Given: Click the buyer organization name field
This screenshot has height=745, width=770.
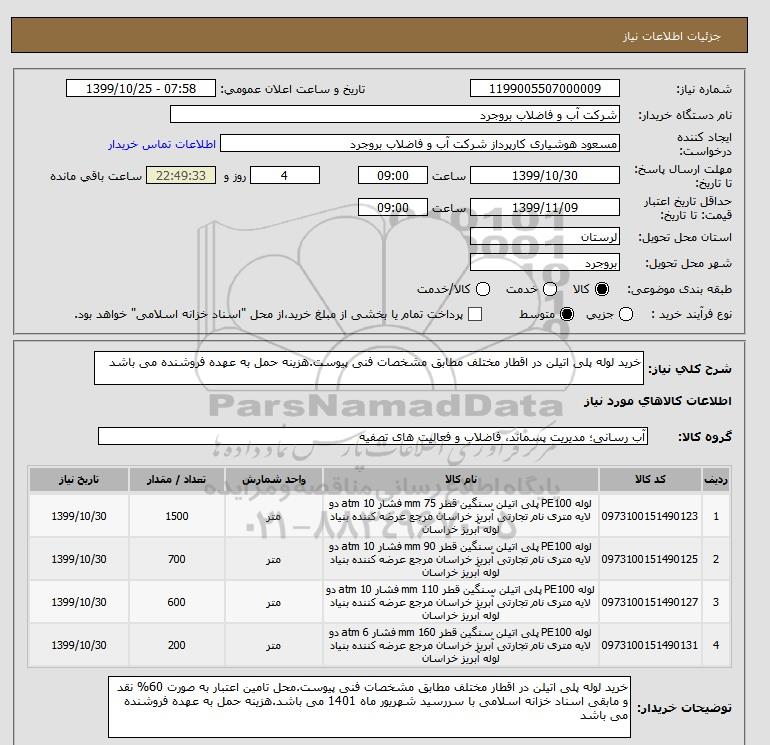Looking at the screenshot, I should [x=394, y=114].
